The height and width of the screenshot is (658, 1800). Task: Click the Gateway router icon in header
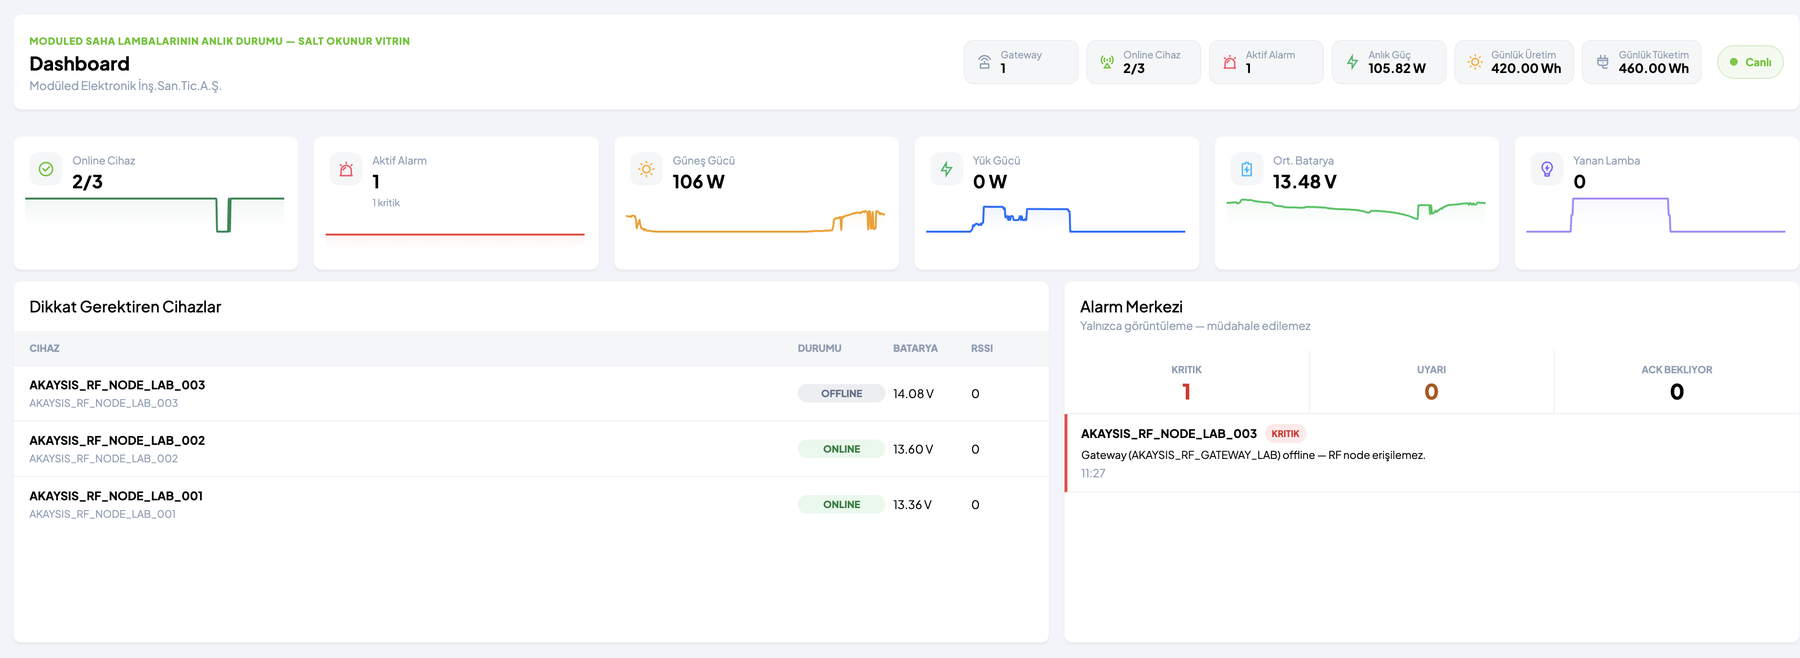984,62
